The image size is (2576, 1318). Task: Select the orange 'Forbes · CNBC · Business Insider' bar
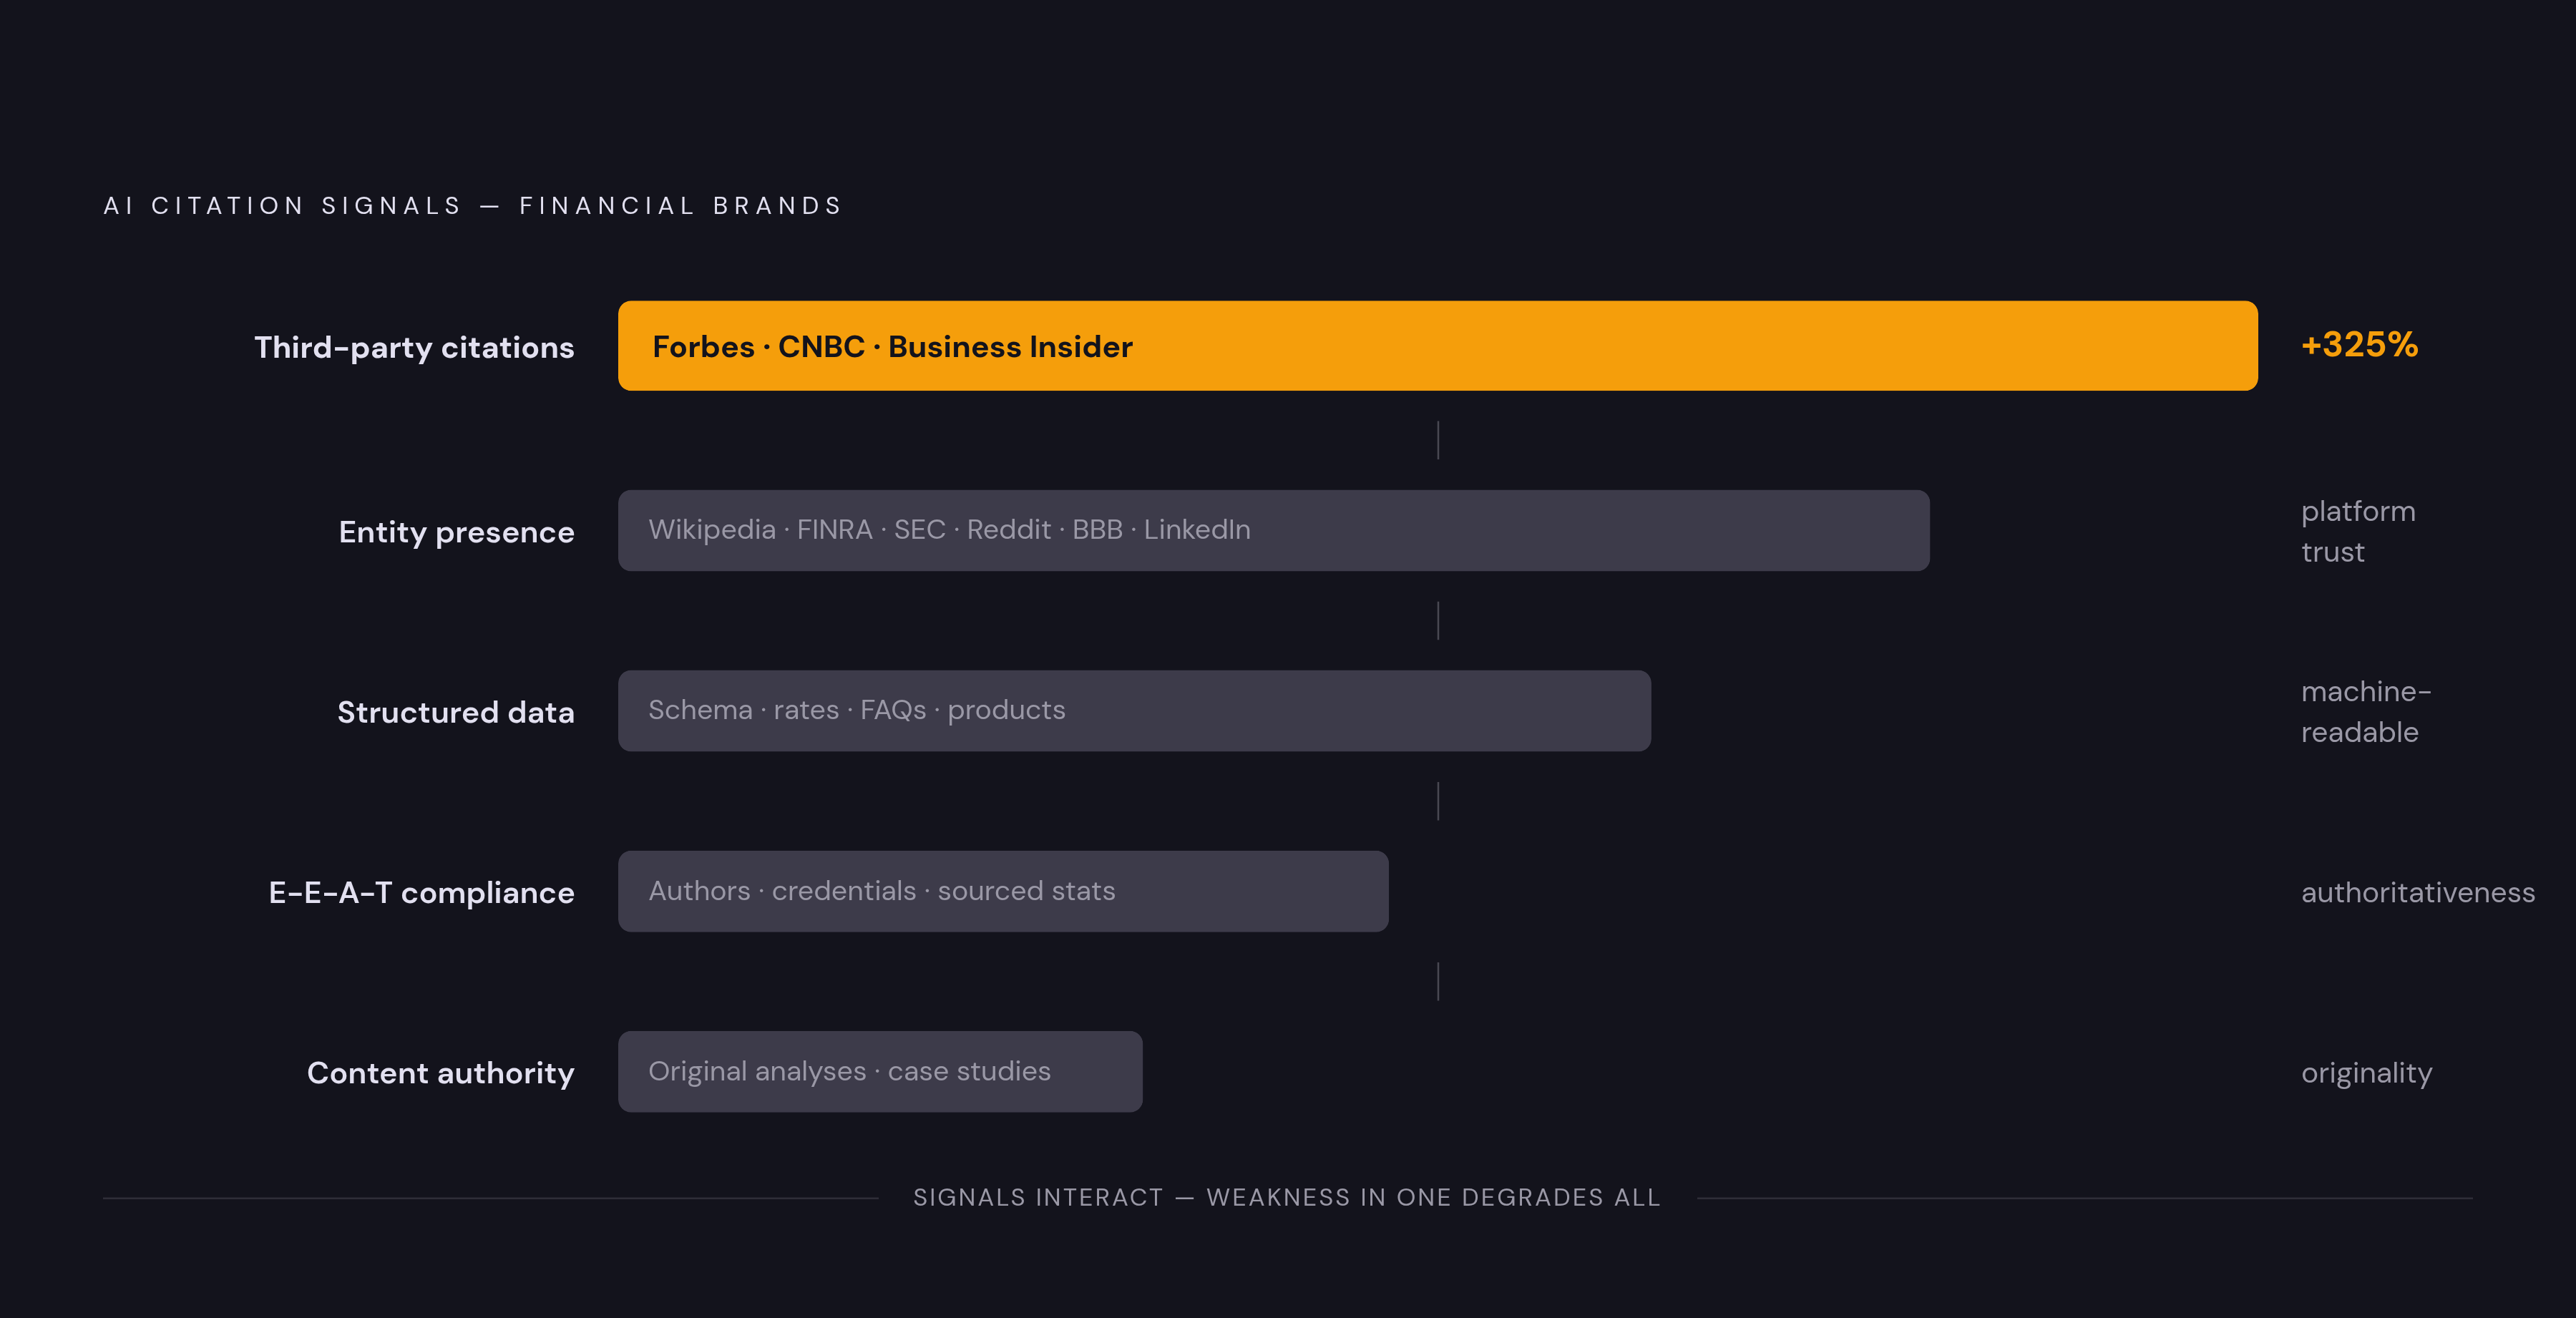coord(1437,346)
